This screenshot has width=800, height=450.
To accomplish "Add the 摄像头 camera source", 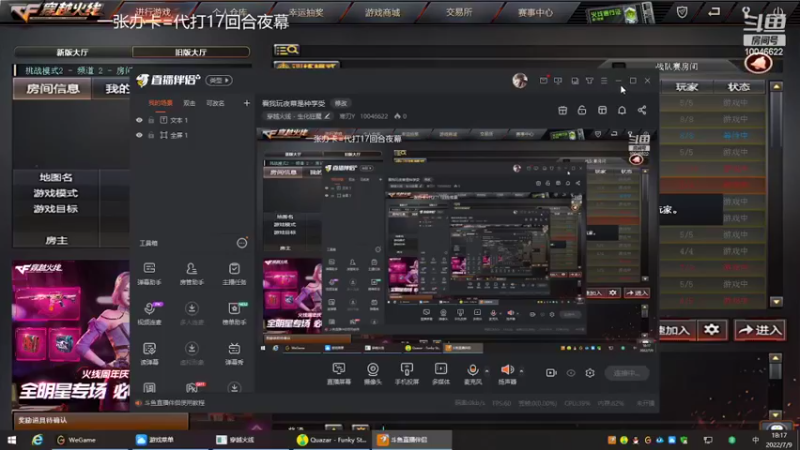I will tap(373, 373).
